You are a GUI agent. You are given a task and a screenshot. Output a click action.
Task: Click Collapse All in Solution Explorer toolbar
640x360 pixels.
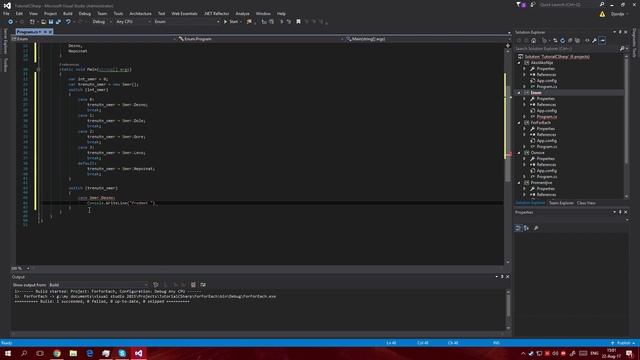pos(570,41)
